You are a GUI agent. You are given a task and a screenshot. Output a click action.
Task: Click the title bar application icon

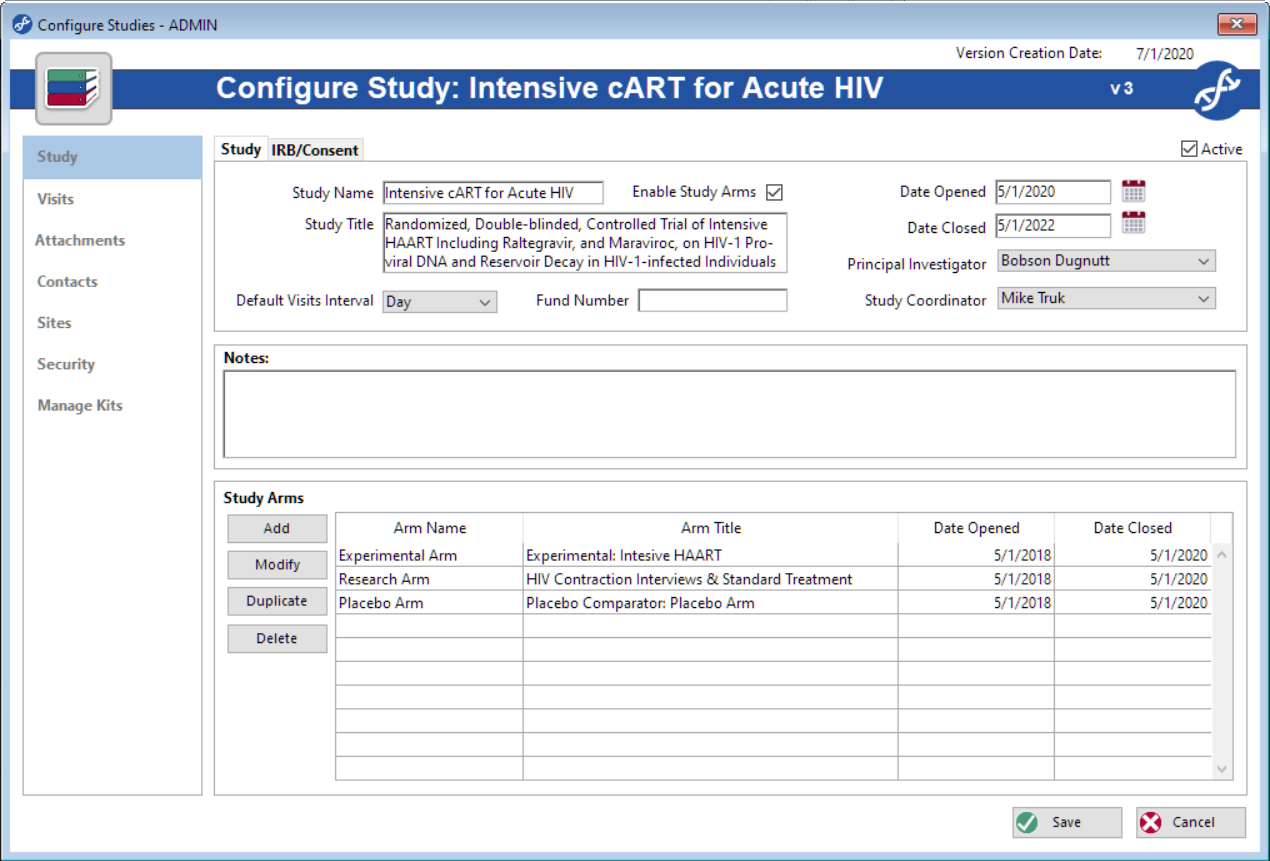point(22,24)
